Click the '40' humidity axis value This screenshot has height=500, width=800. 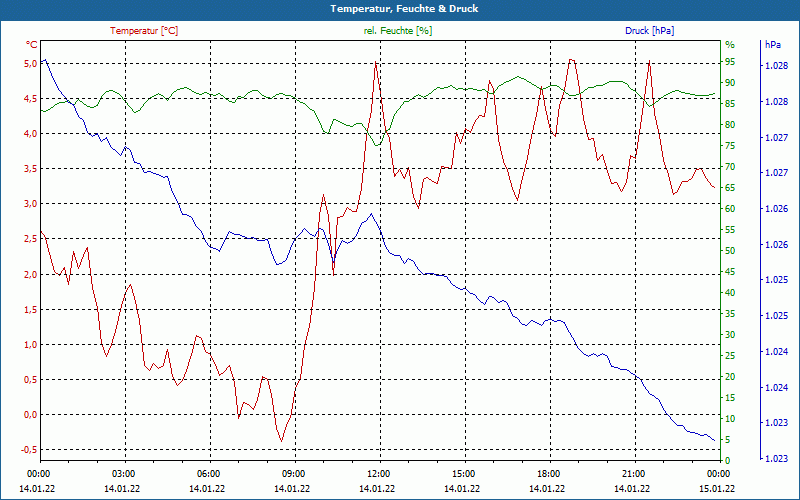point(730,293)
